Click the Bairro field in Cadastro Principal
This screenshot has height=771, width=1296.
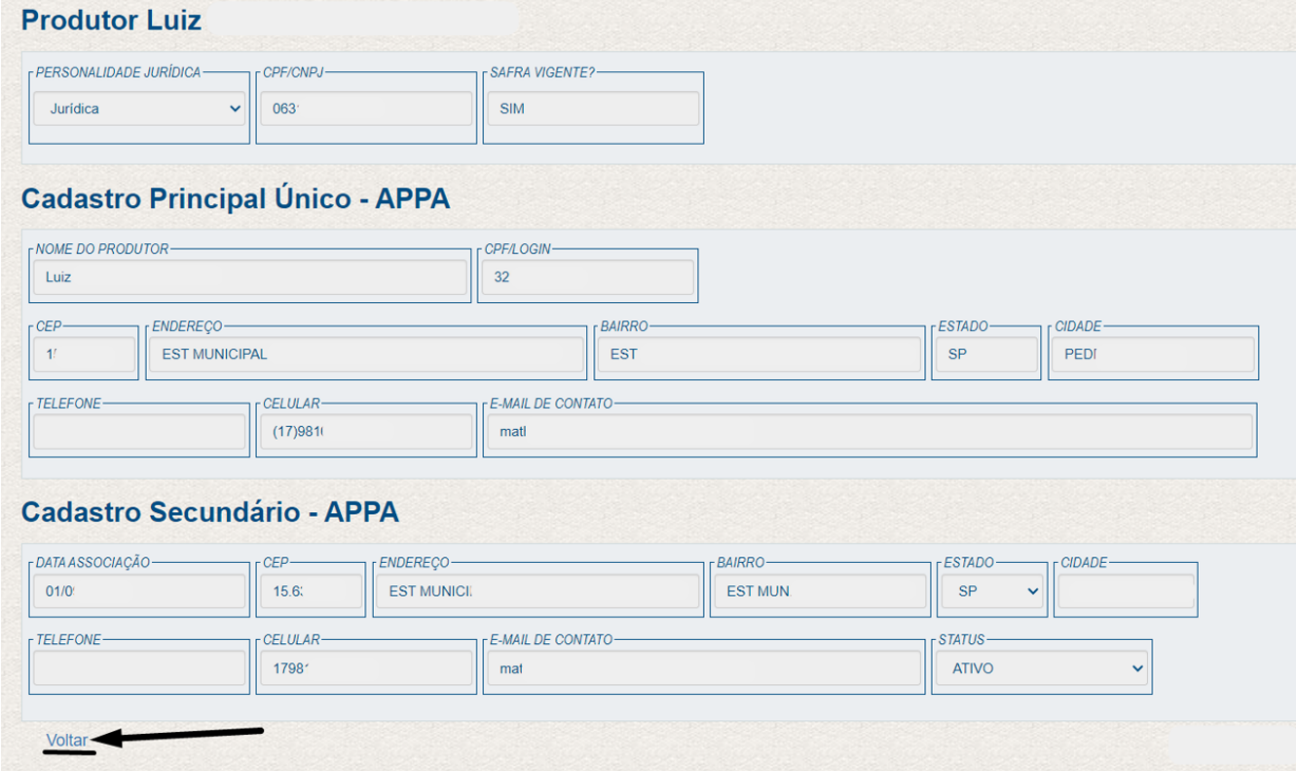pos(758,354)
